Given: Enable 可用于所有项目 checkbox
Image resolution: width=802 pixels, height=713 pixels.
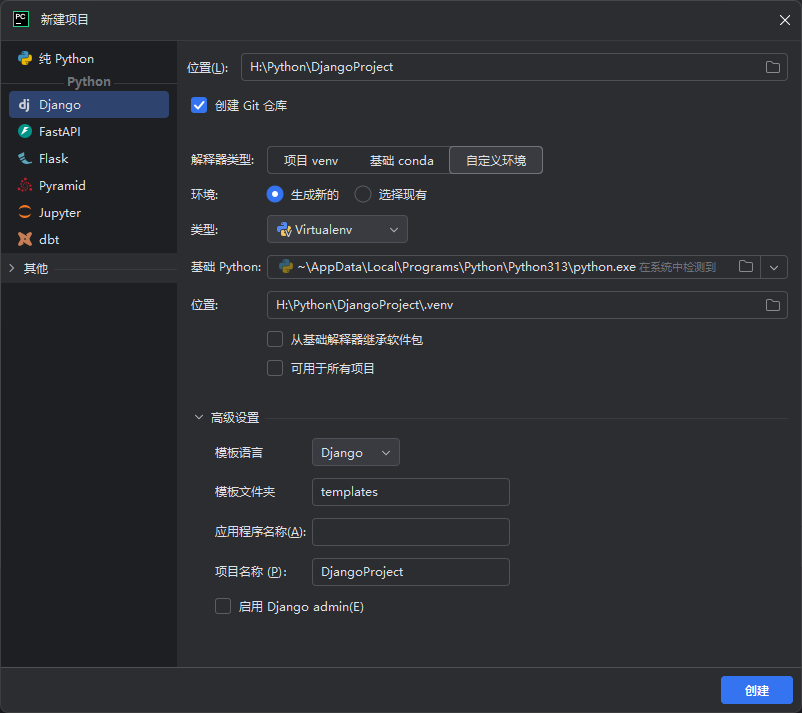Looking at the screenshot, I should pyautogui.click(x=275, y=368).
